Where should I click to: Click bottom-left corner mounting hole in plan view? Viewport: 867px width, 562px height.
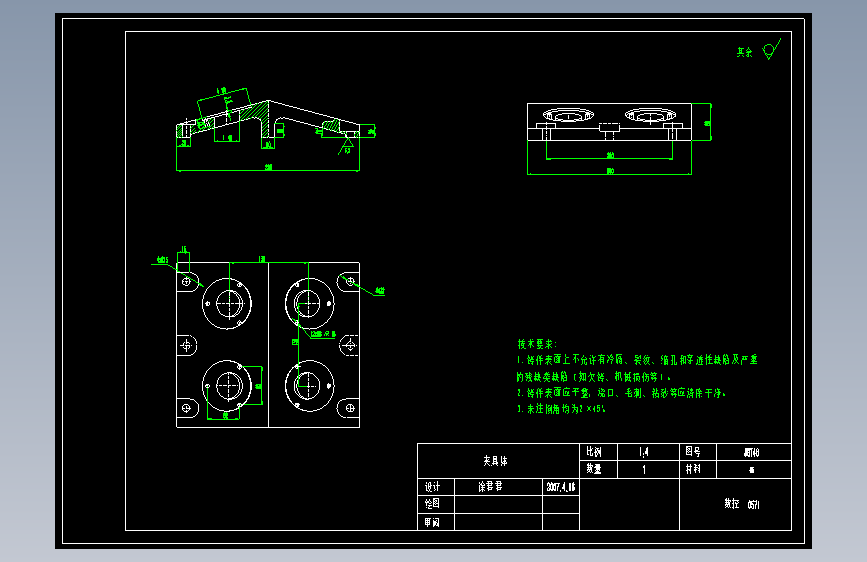pos(186,408)
